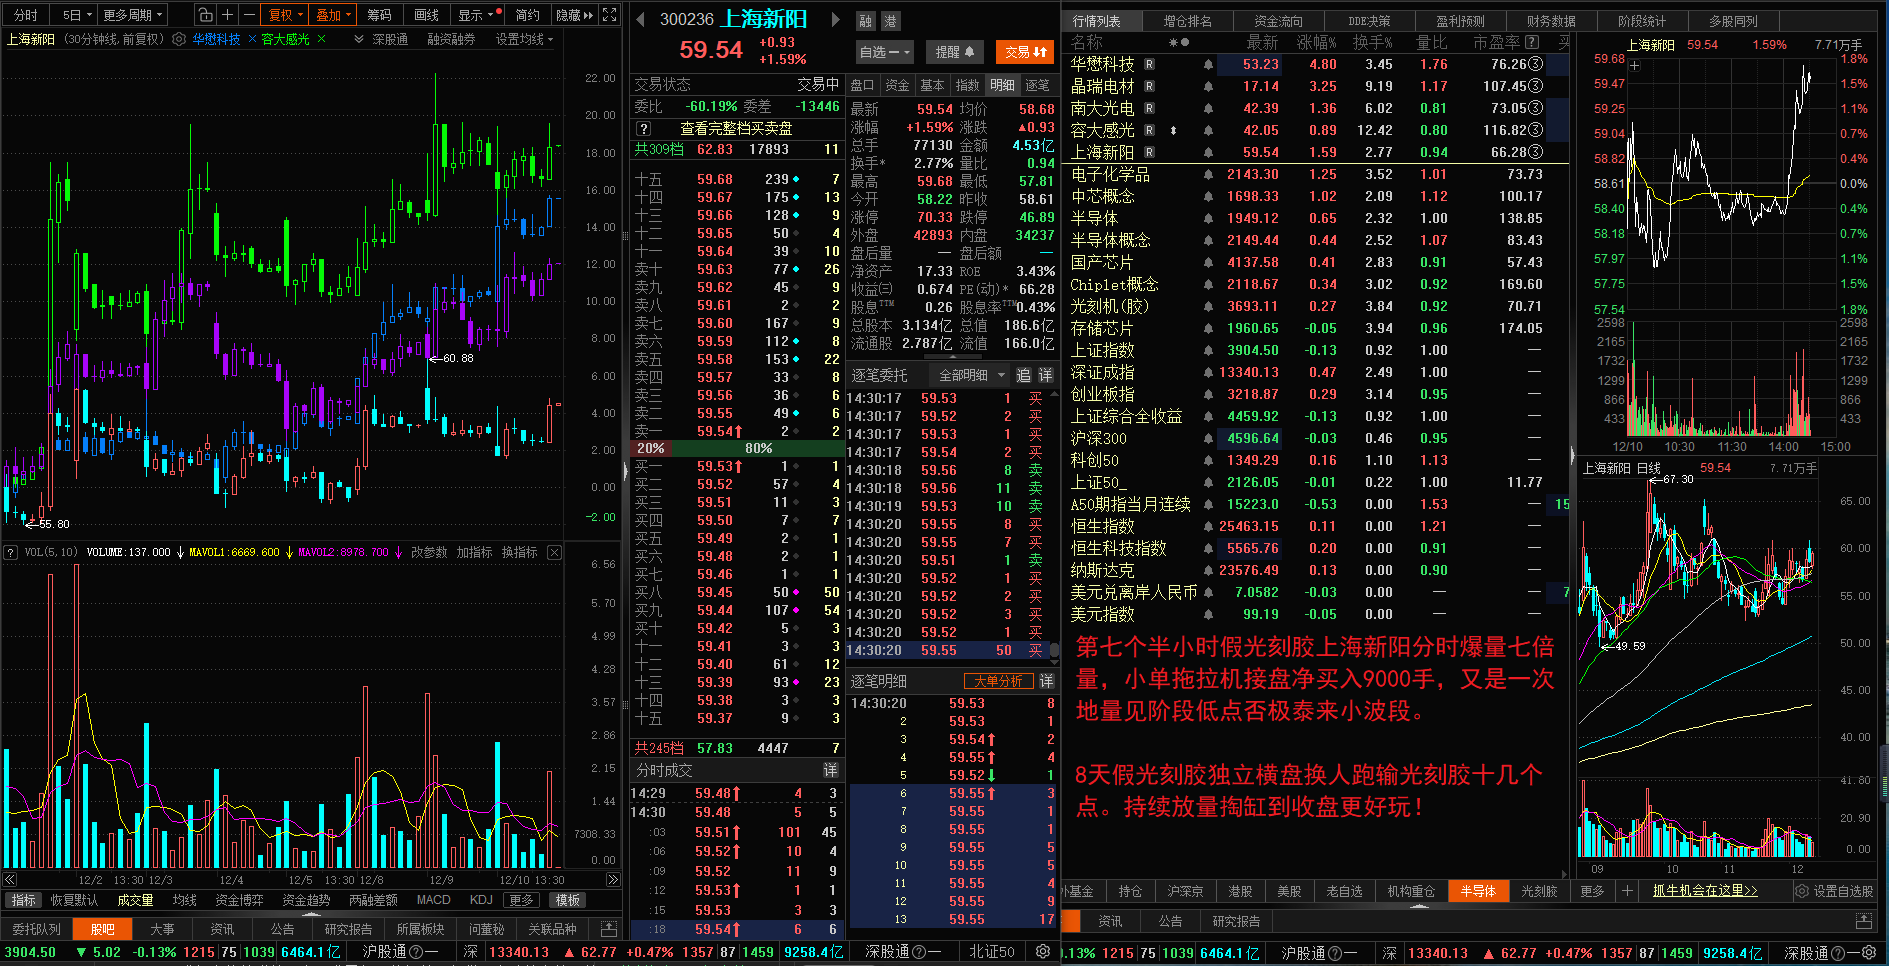Open 增仓排名 tab
Screen dimensions: 1889x966
point(1187,21)
